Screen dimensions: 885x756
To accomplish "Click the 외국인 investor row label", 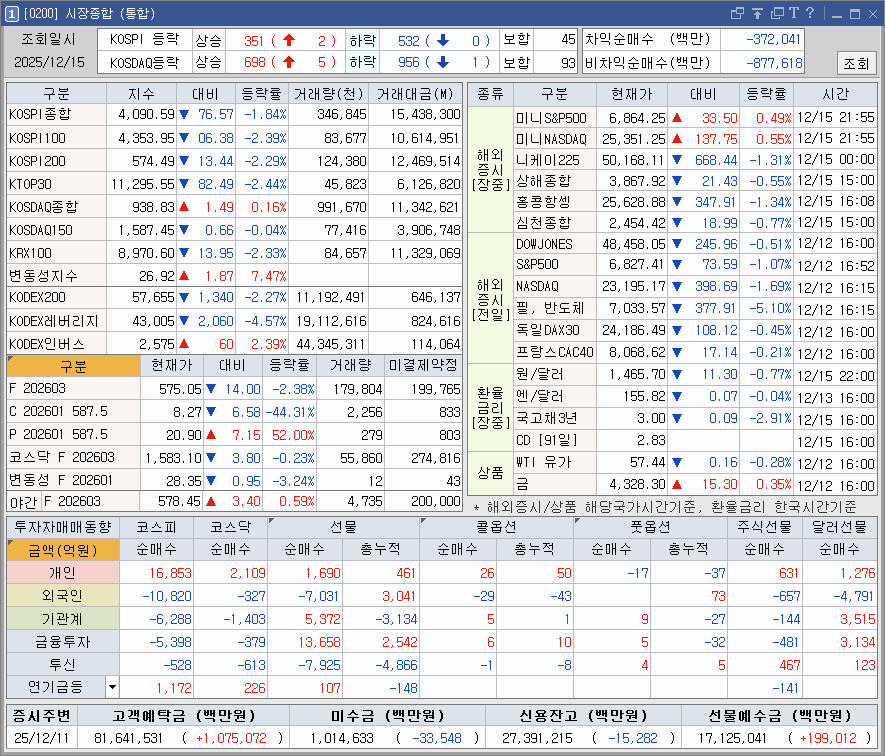I will click(x=63, y=596).
